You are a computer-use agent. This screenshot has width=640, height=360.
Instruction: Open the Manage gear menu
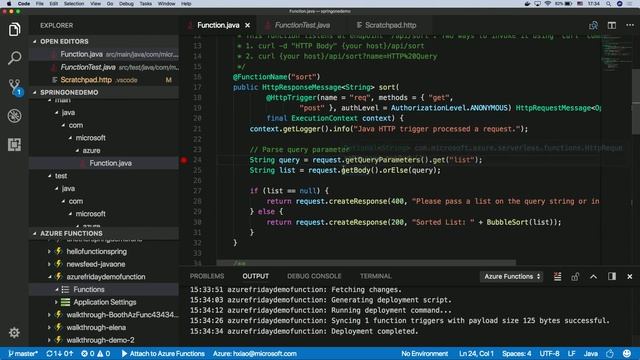click(x=14, y=333)
